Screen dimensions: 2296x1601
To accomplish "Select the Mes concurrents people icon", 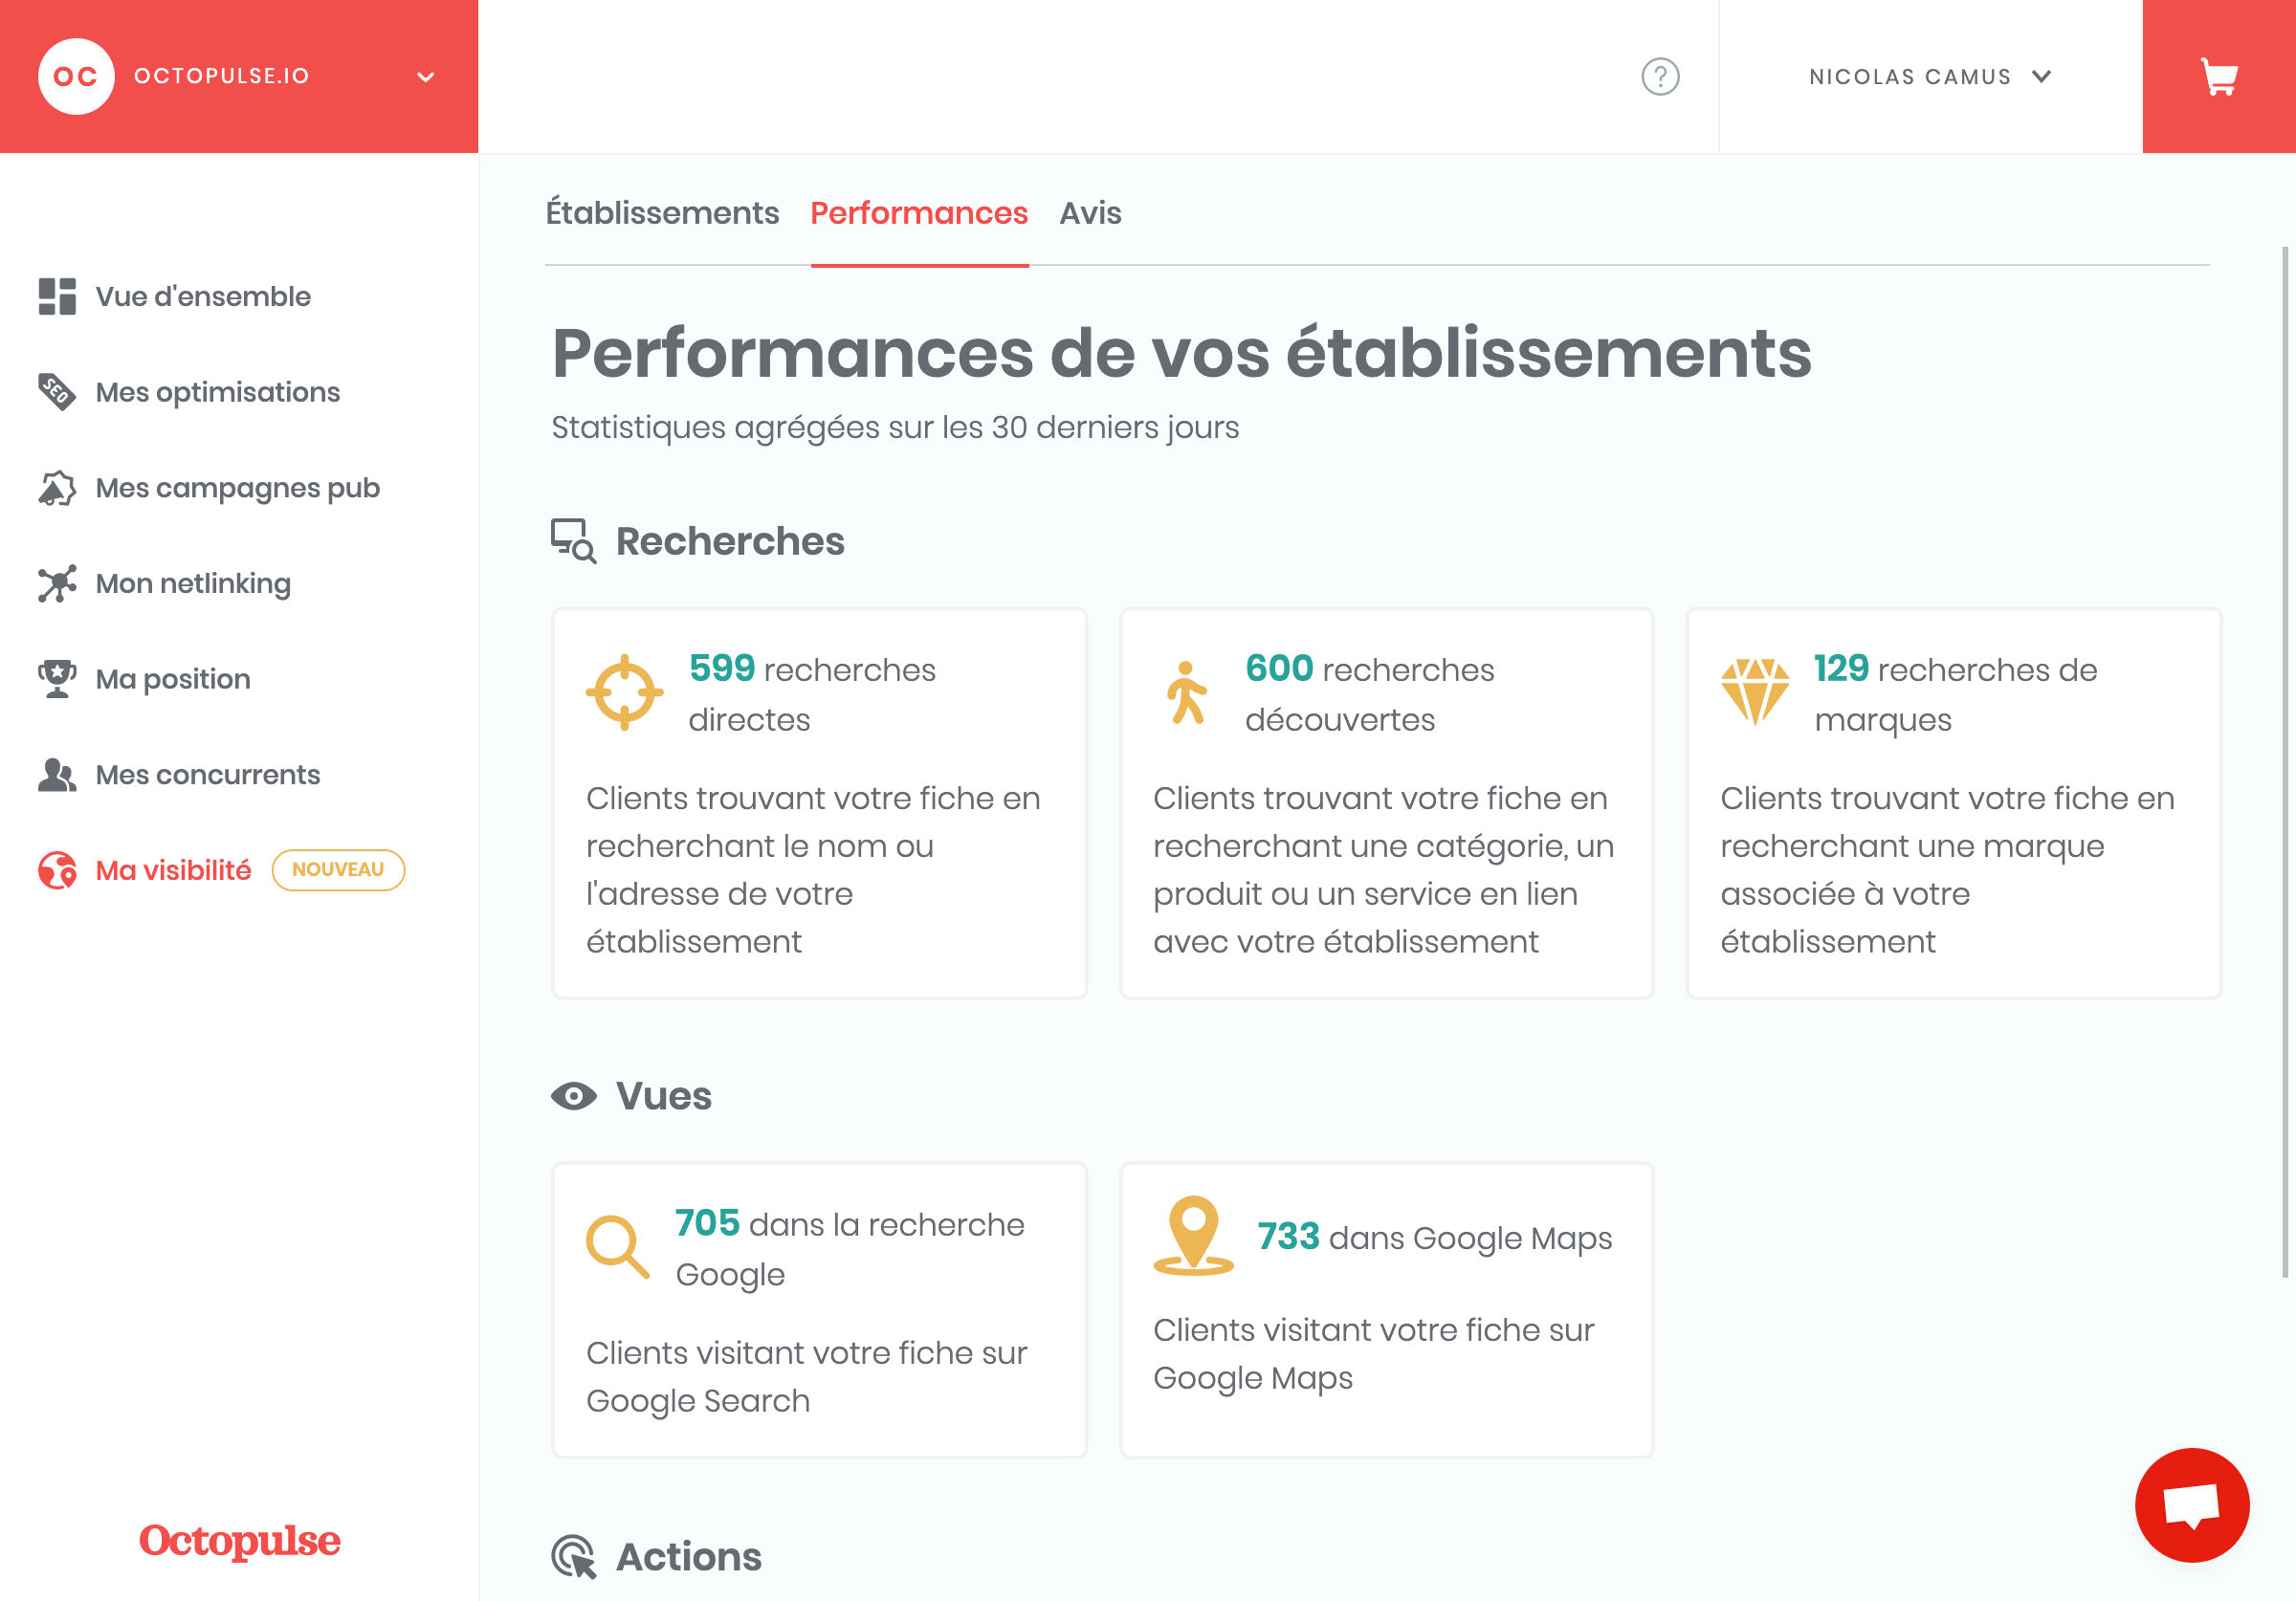I will pyautogui.click(x=53, y=775).
